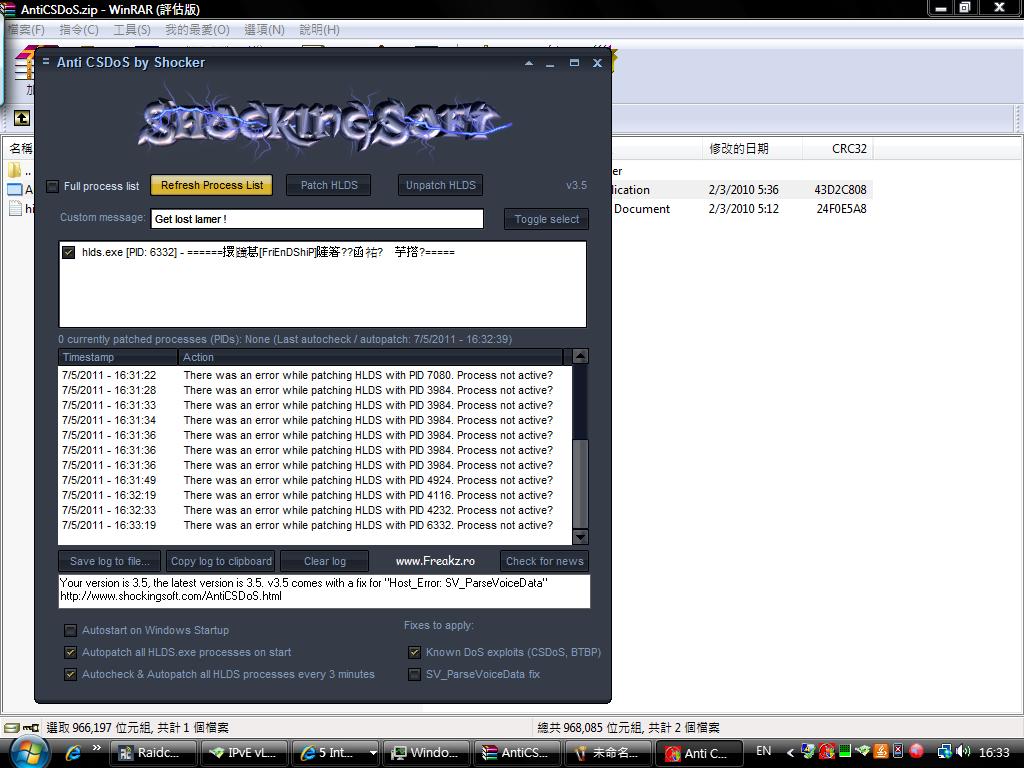The image size is (1024, 768).
Task: Select log entry for PID 4924
Action: 314,480
